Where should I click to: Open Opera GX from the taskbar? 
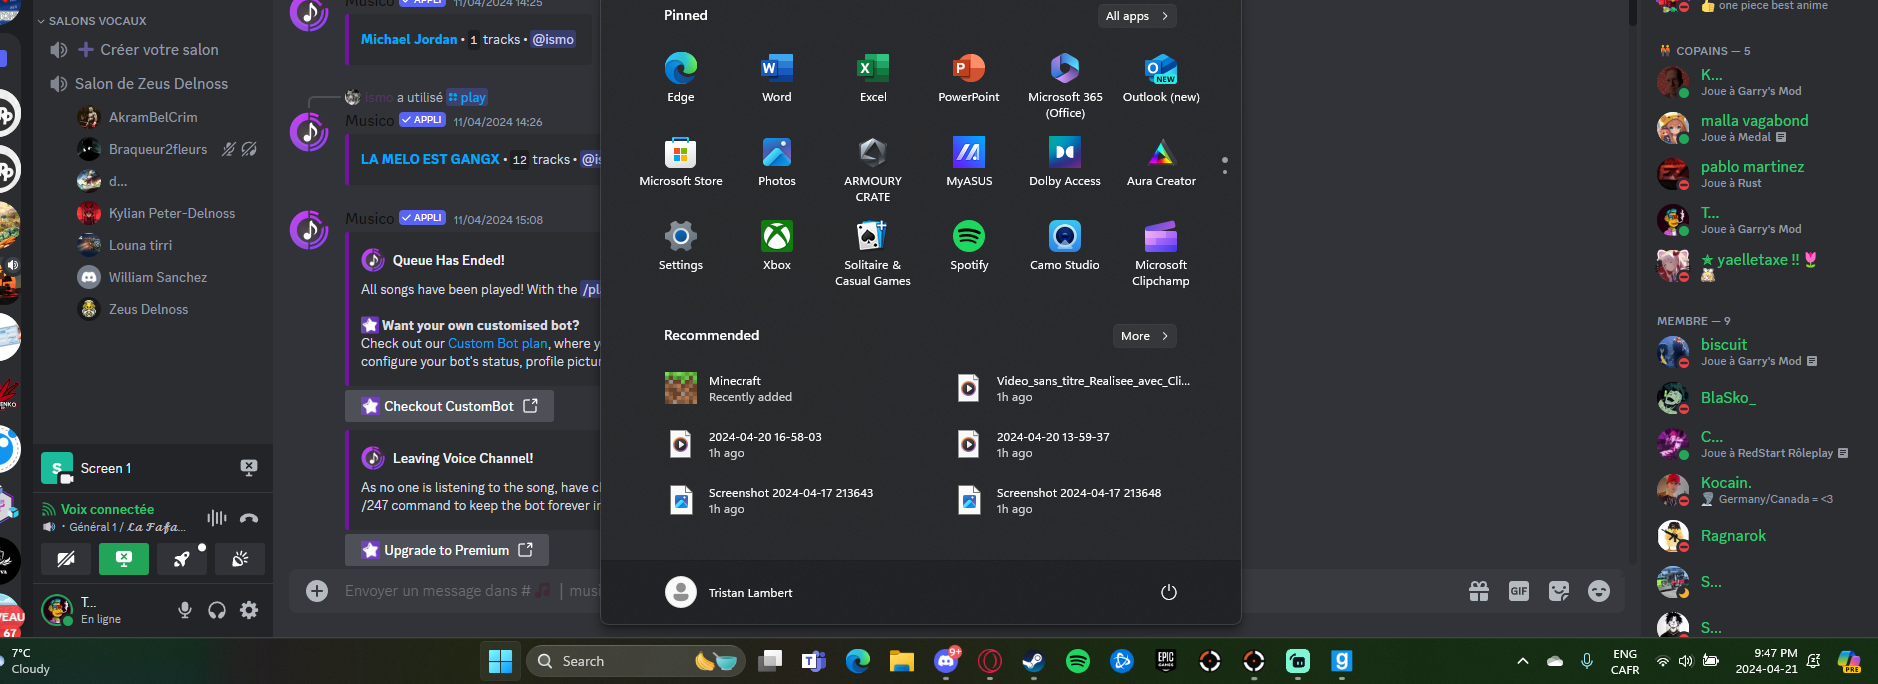(x=990, y=661)
